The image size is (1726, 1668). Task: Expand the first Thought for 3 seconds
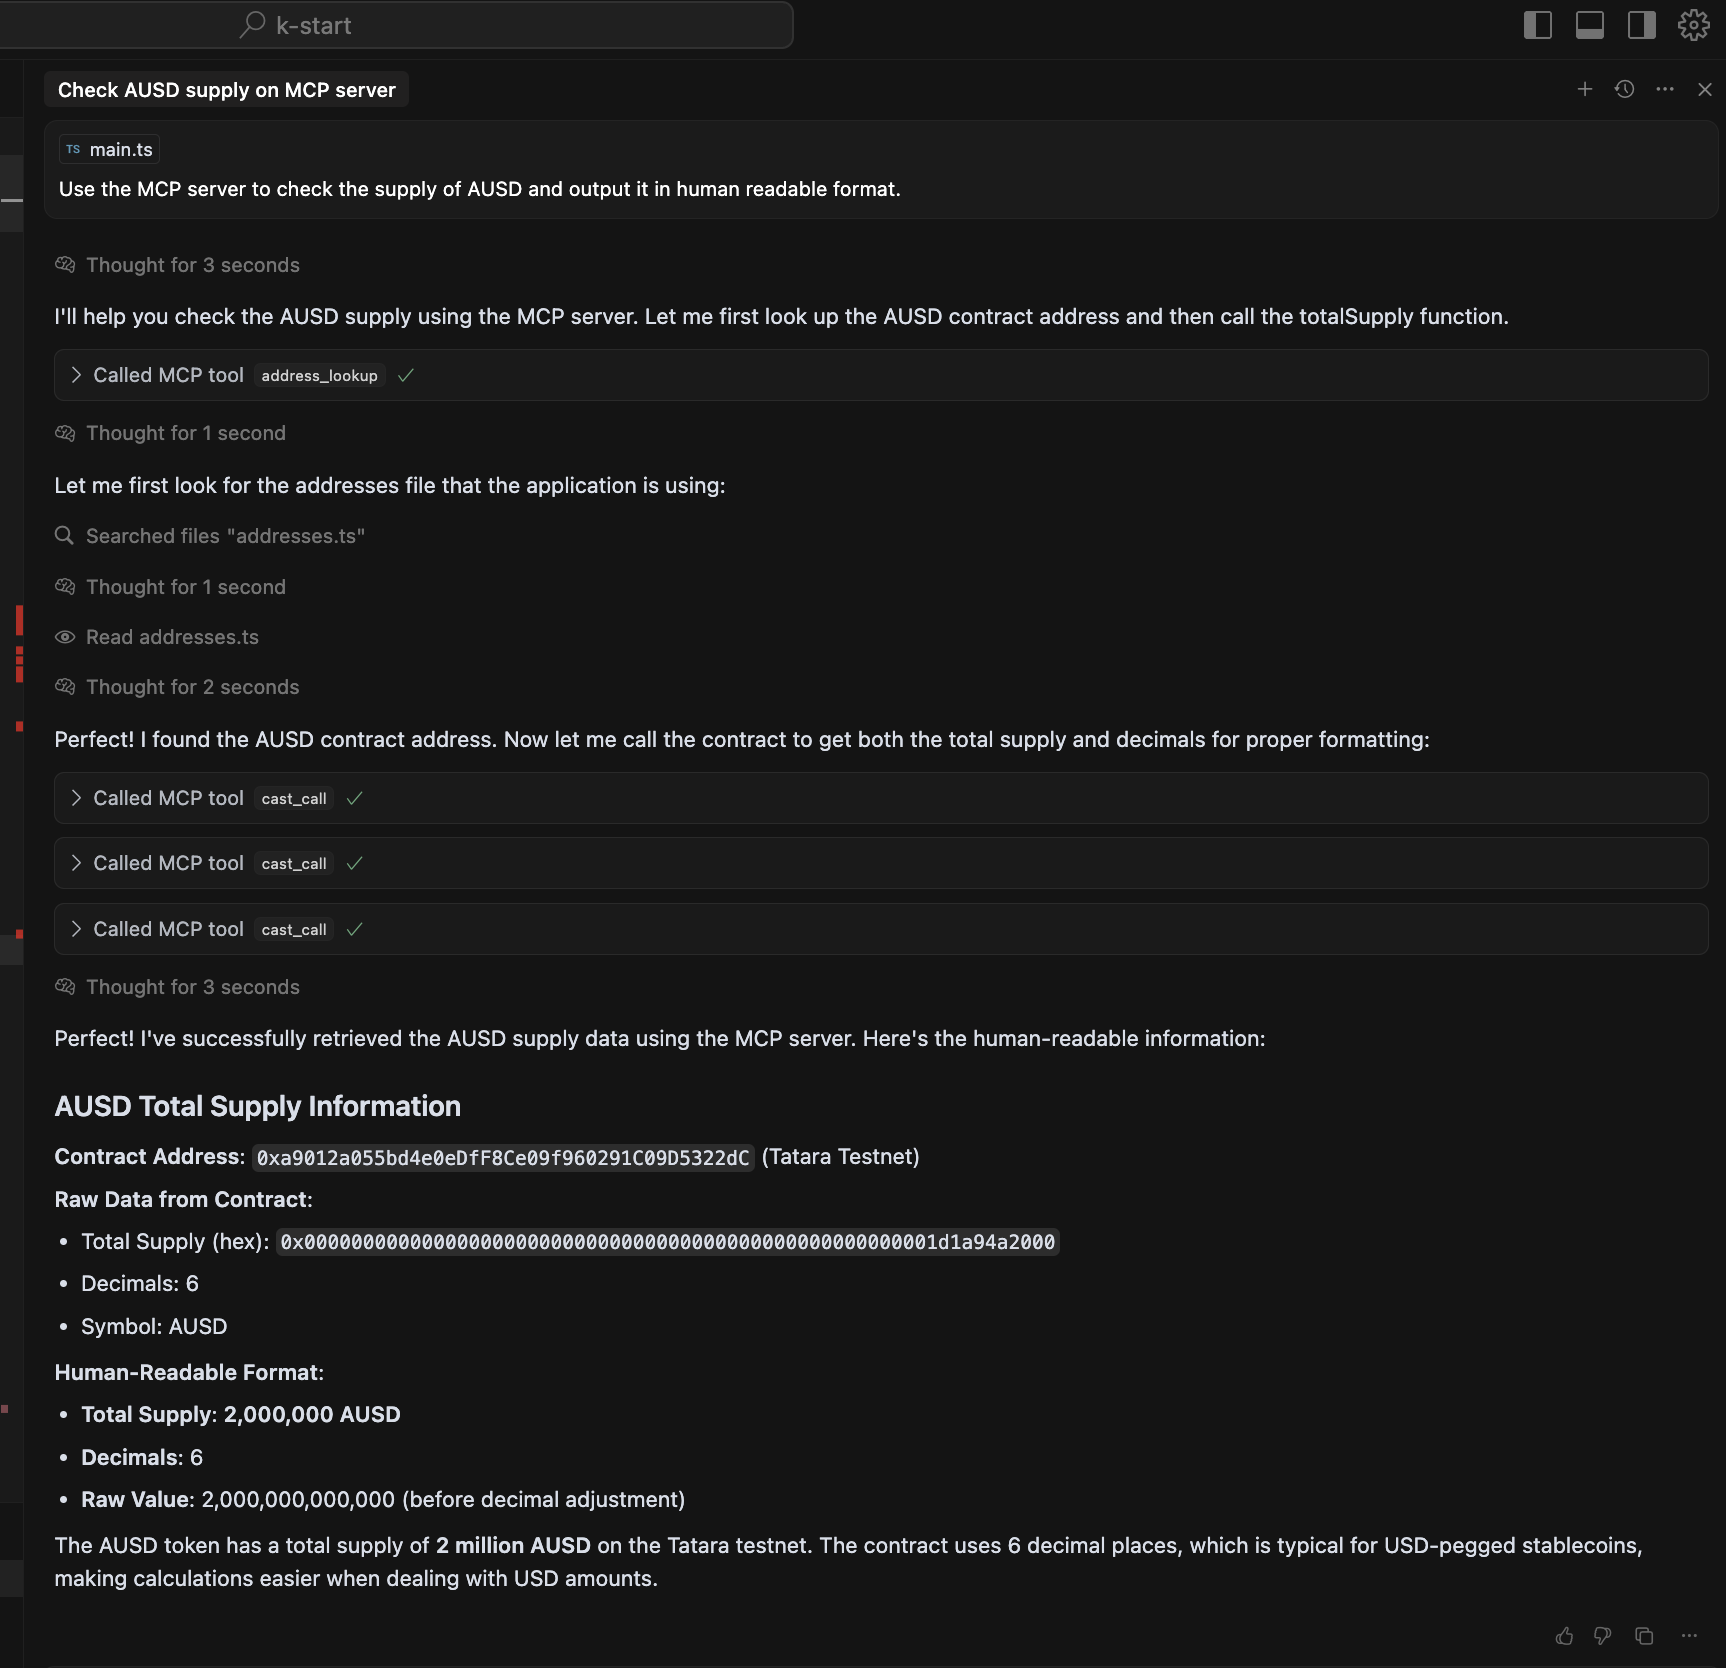[192, 265]
